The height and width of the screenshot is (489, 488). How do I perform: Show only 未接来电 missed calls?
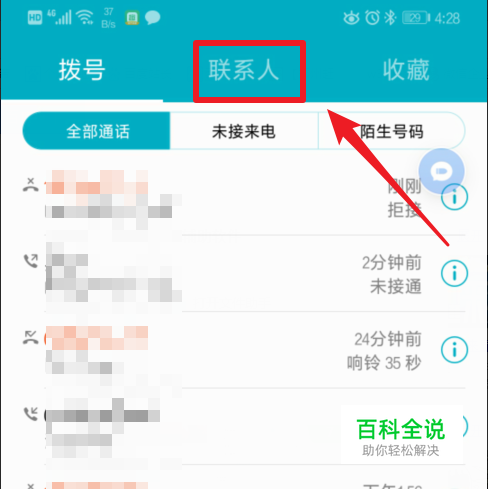(244, 131)
